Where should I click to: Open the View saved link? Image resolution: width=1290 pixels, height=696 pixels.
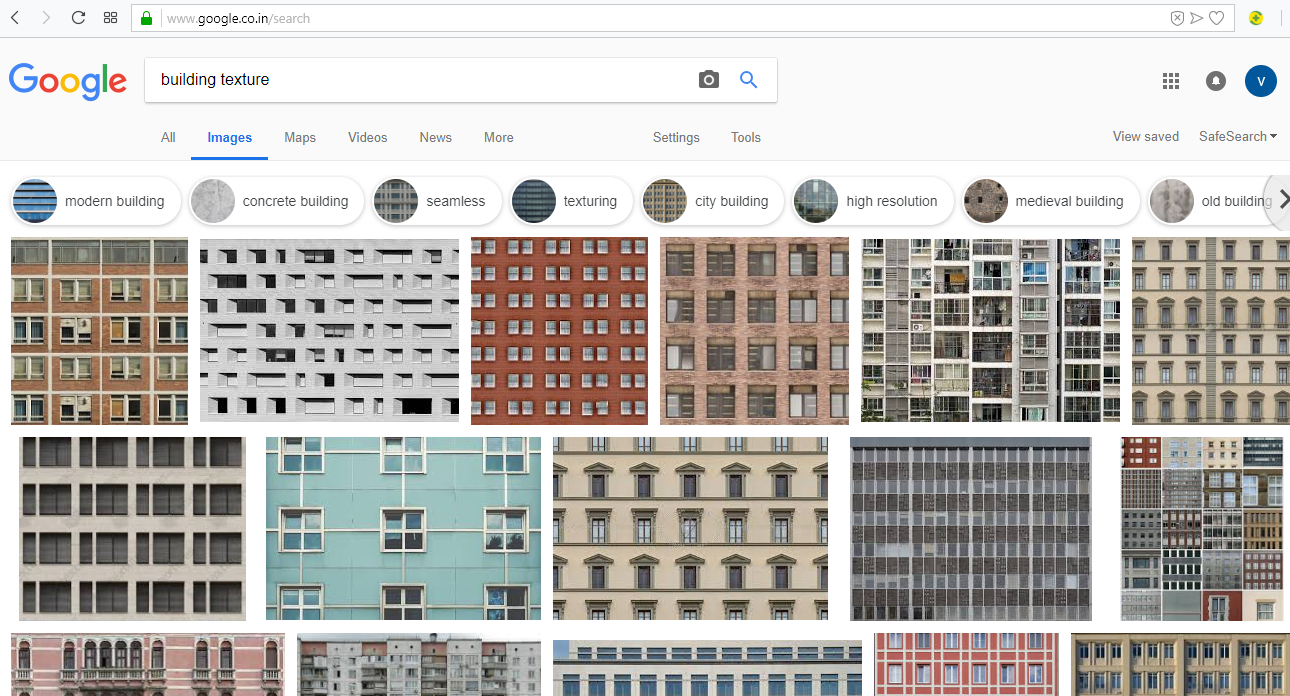click(x=1146, y=137)
